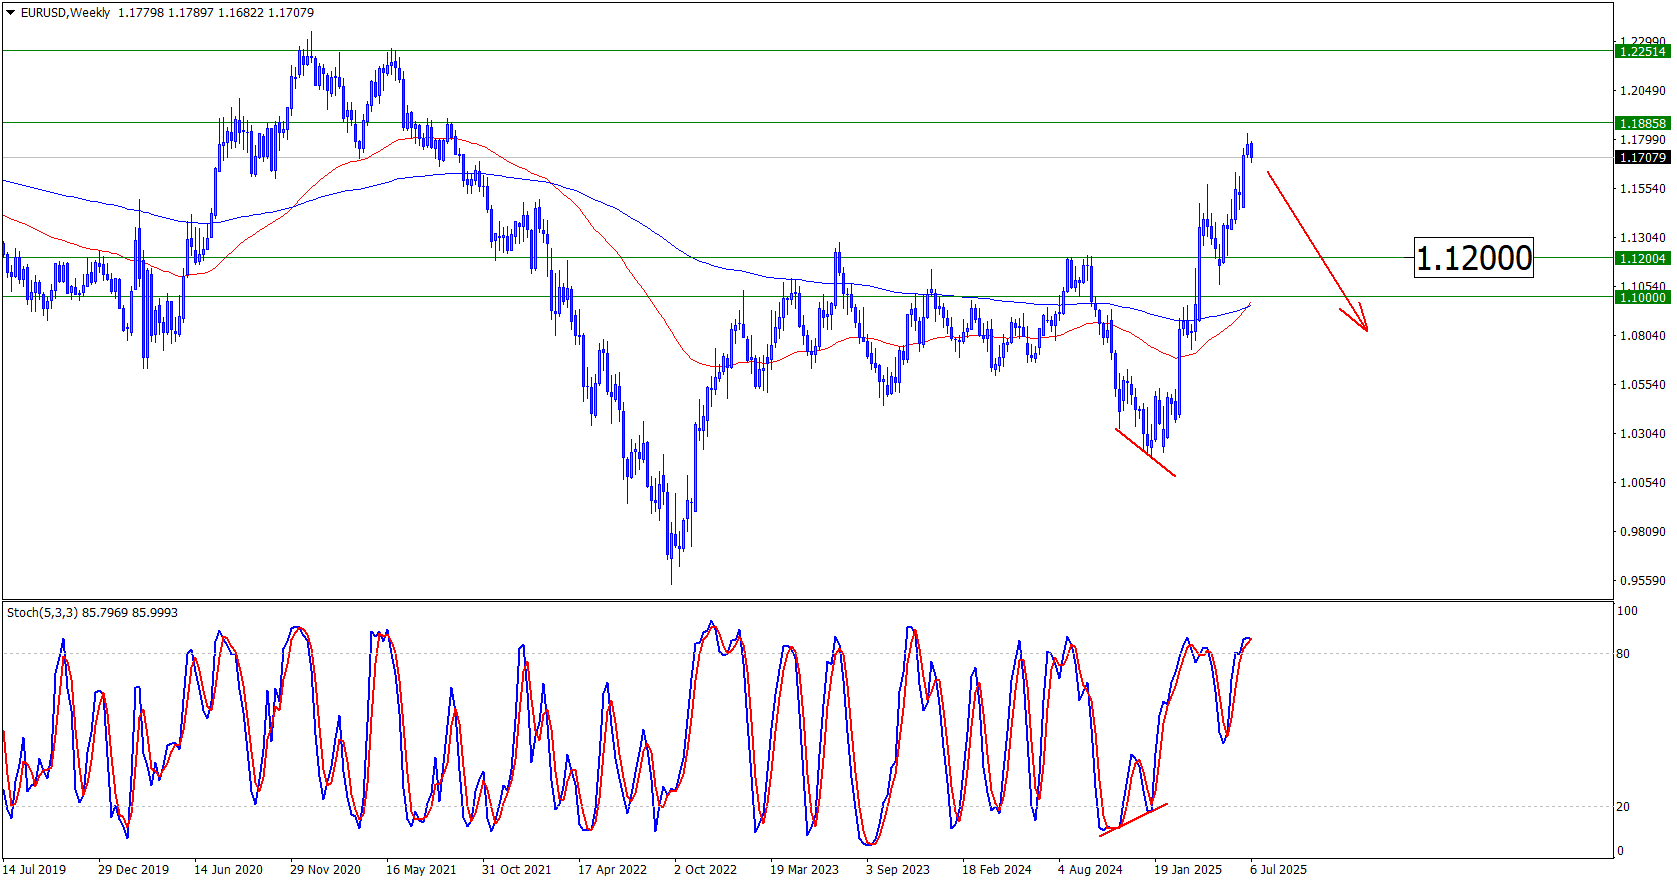Click the red downward arrow's arrowhead

click(x=1362, y=324)
